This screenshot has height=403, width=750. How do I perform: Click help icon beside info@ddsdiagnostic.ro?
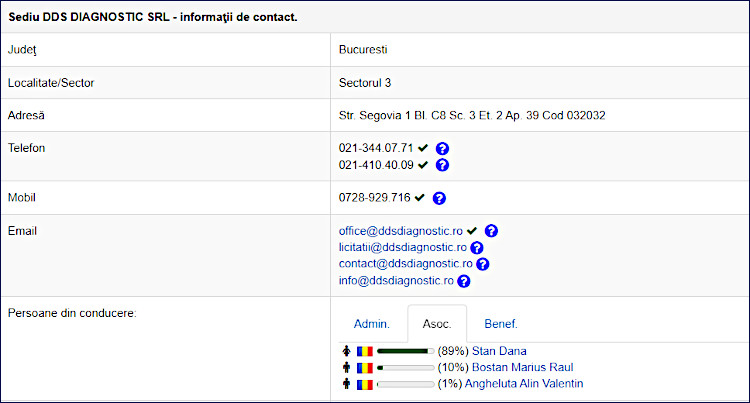pos(464,281)
